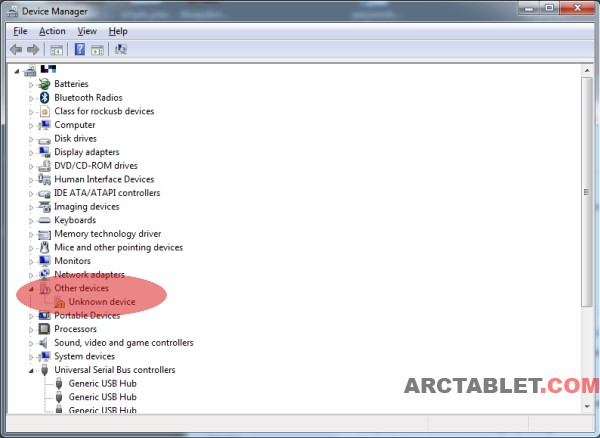Screen dimensions: 600x438
Task: Click the Forward arrow toolbar icon
Action: [x=34, y=49]
